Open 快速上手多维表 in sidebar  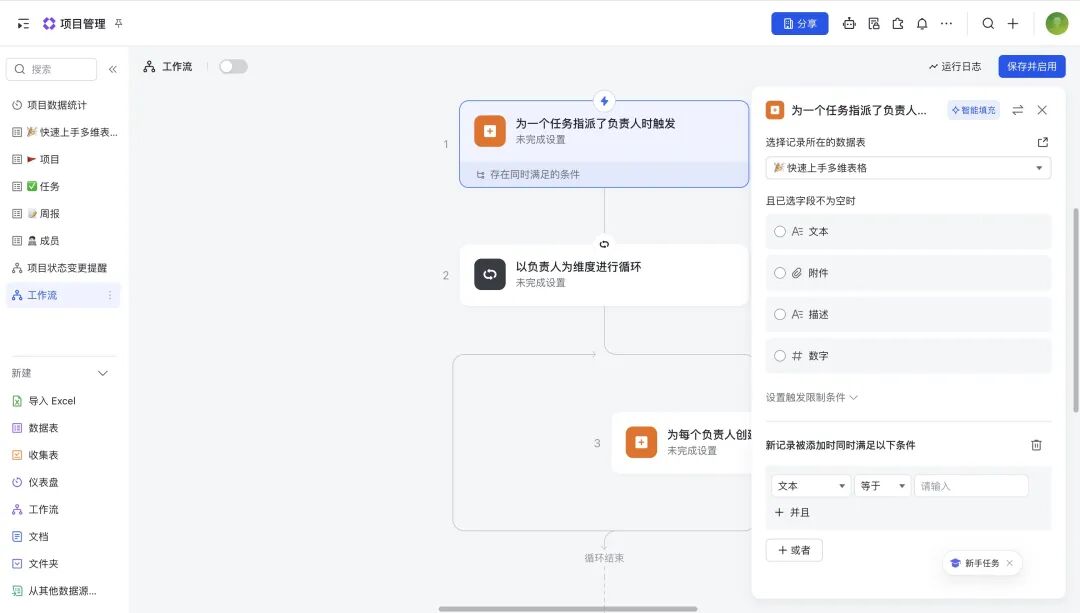pos(65,132)
